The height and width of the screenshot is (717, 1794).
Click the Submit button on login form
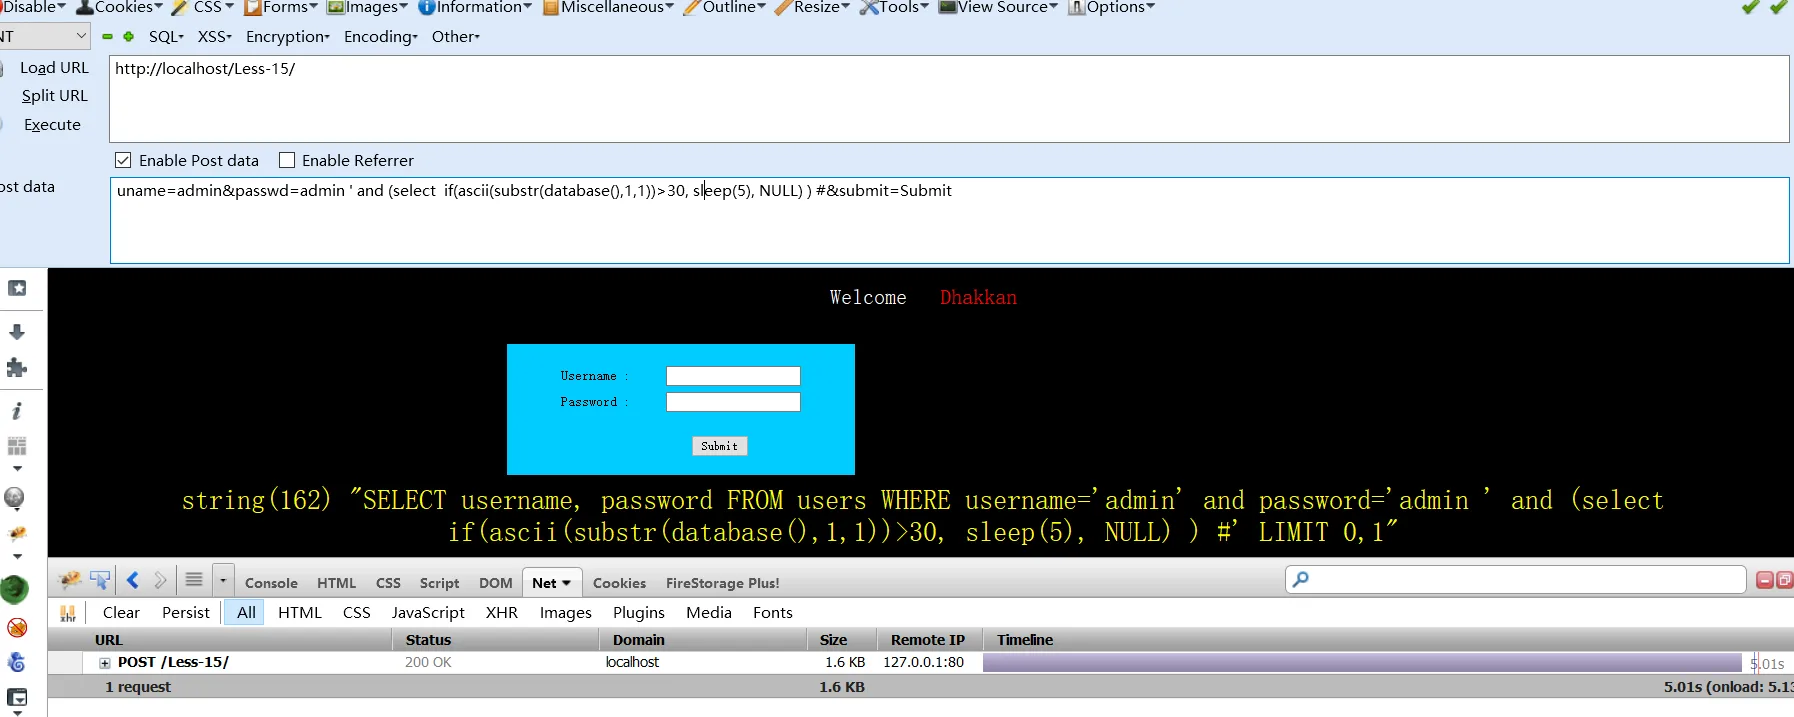[720, 446]
